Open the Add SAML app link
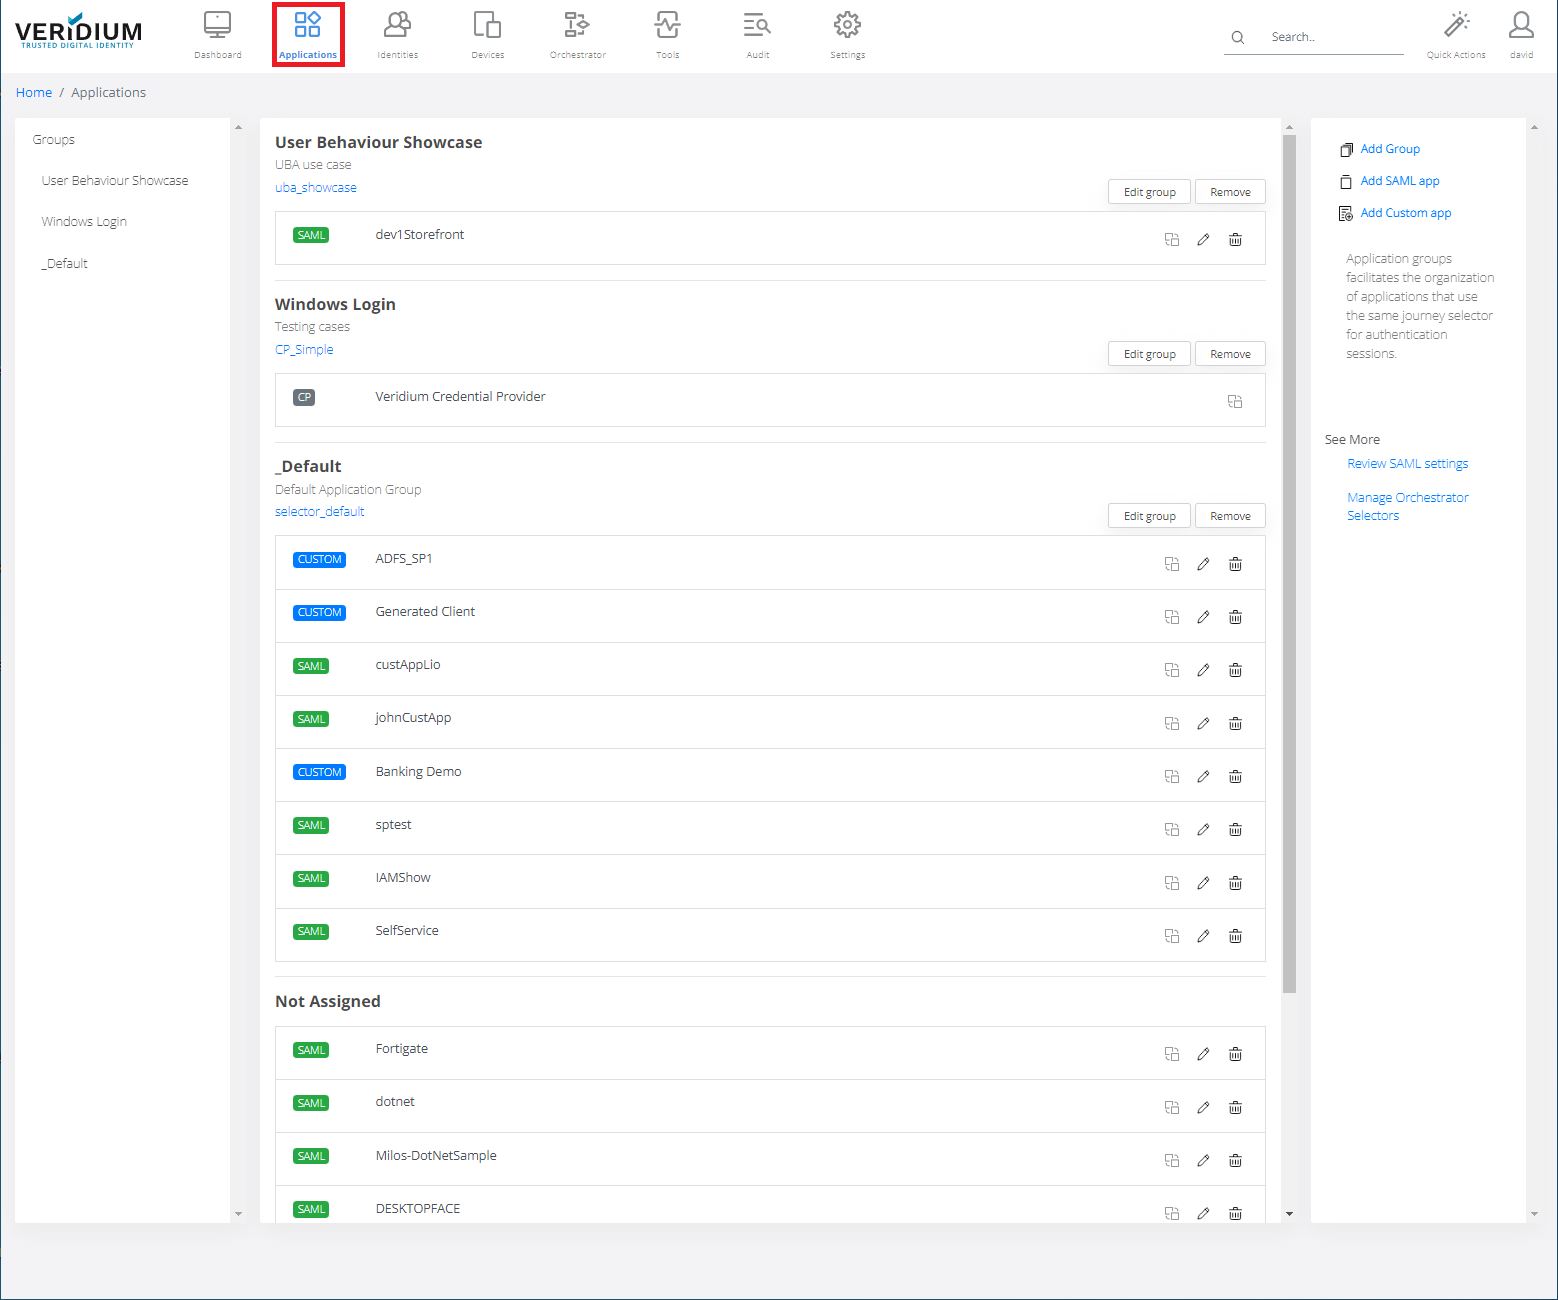 click(1399, 181)
